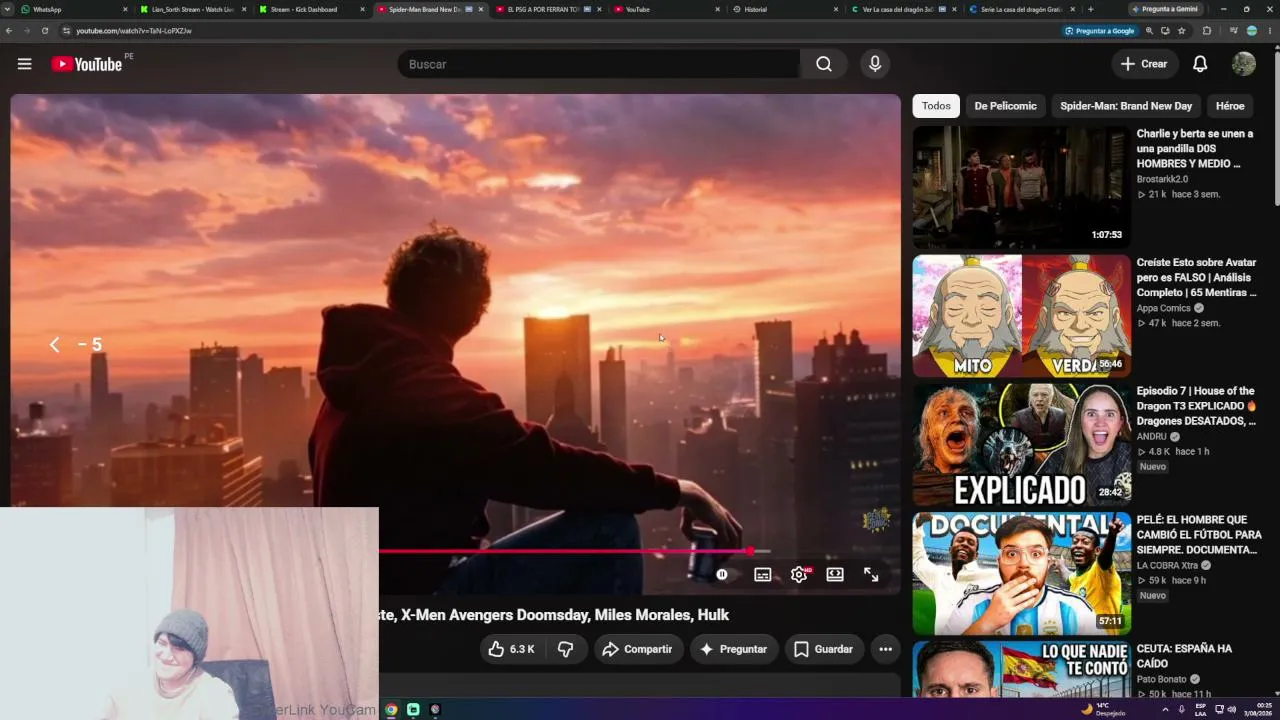Like the video with thumbs up
Screen dimensions: 1280x720
pos(511,649)
